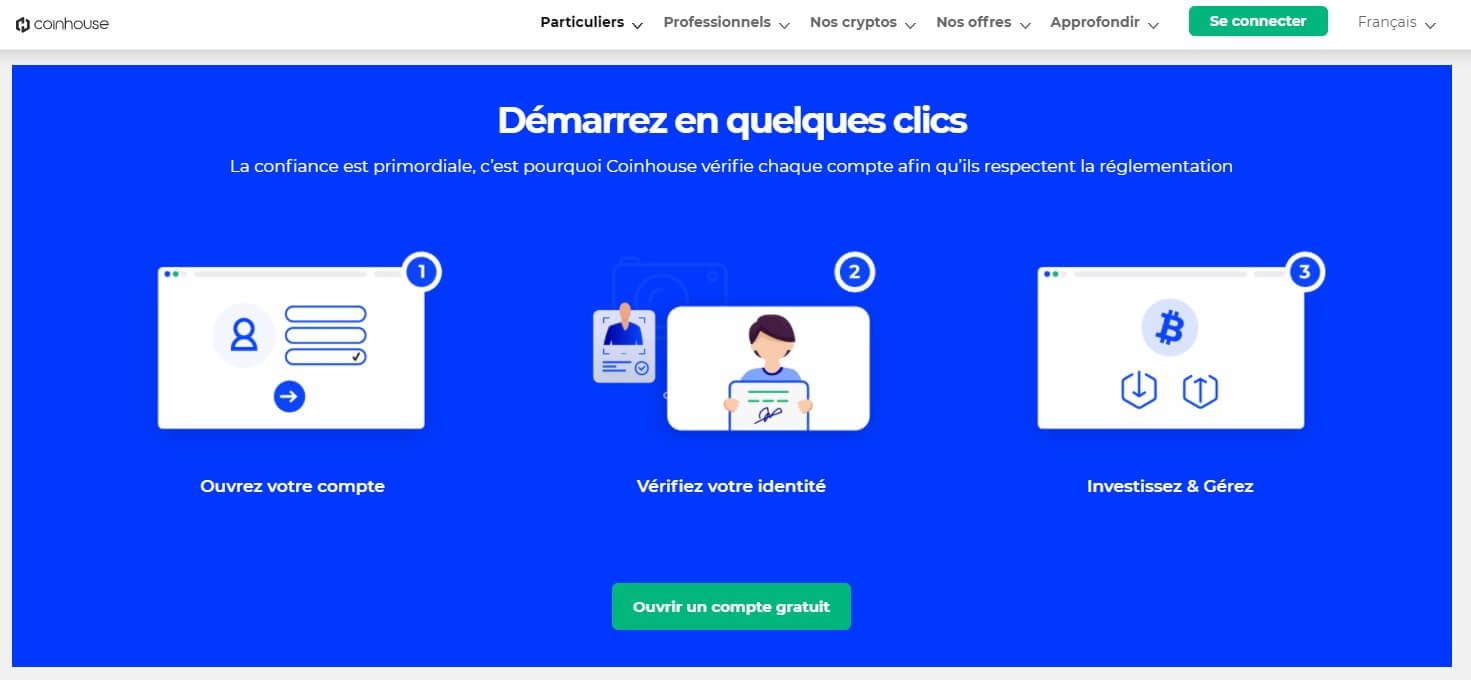The height and width of the screenshot is (680, 1471).
Task: Click the ID card icon with checkmark
Action: (624, 346)
